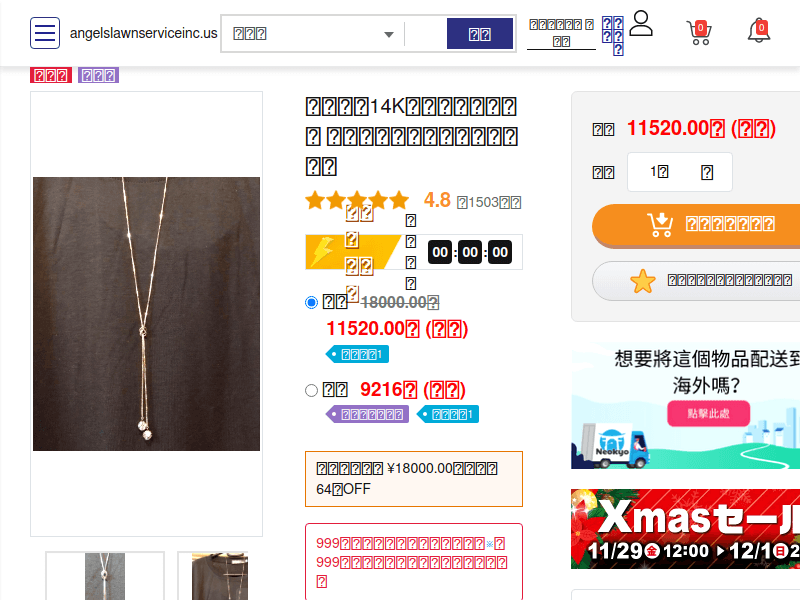Select the 11520.00 price option
Viewport: 800px width, 600px height.
coord(311,302)
